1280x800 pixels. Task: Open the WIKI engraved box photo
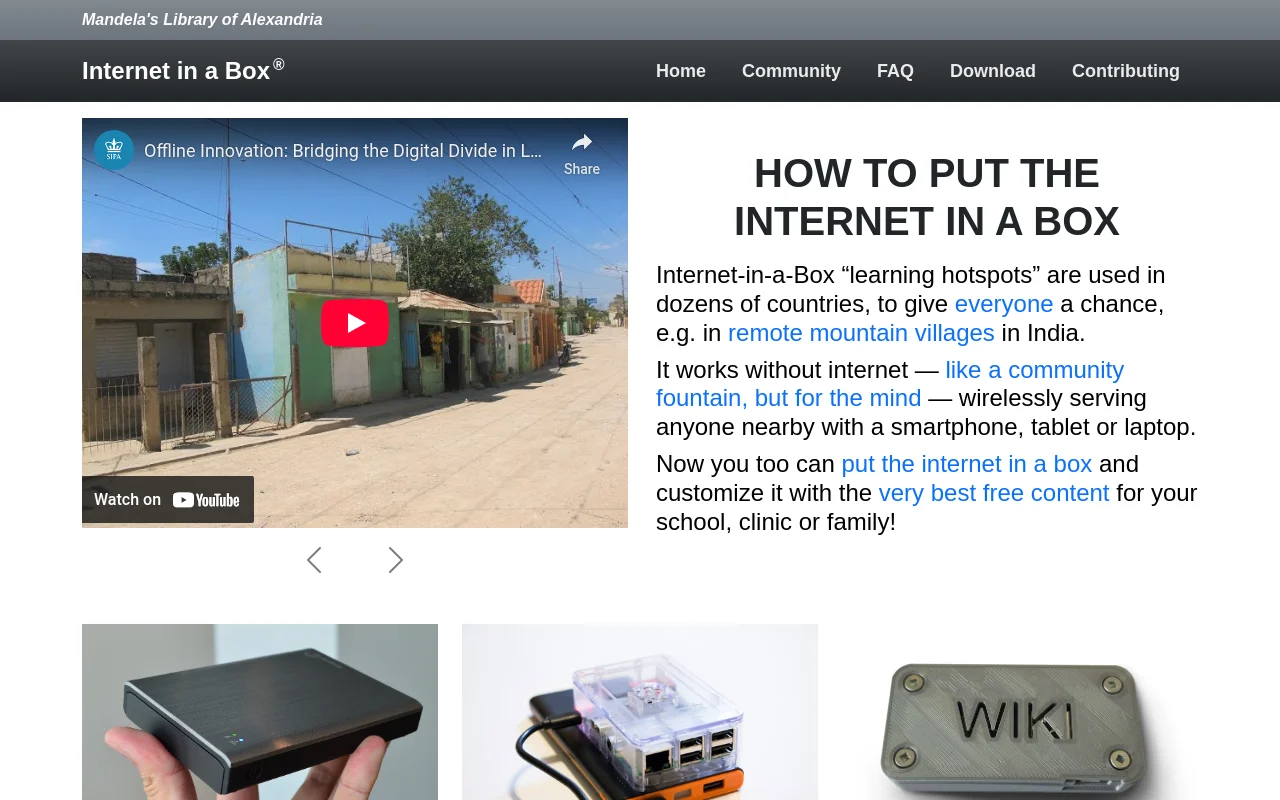[x=1020, y=712]
